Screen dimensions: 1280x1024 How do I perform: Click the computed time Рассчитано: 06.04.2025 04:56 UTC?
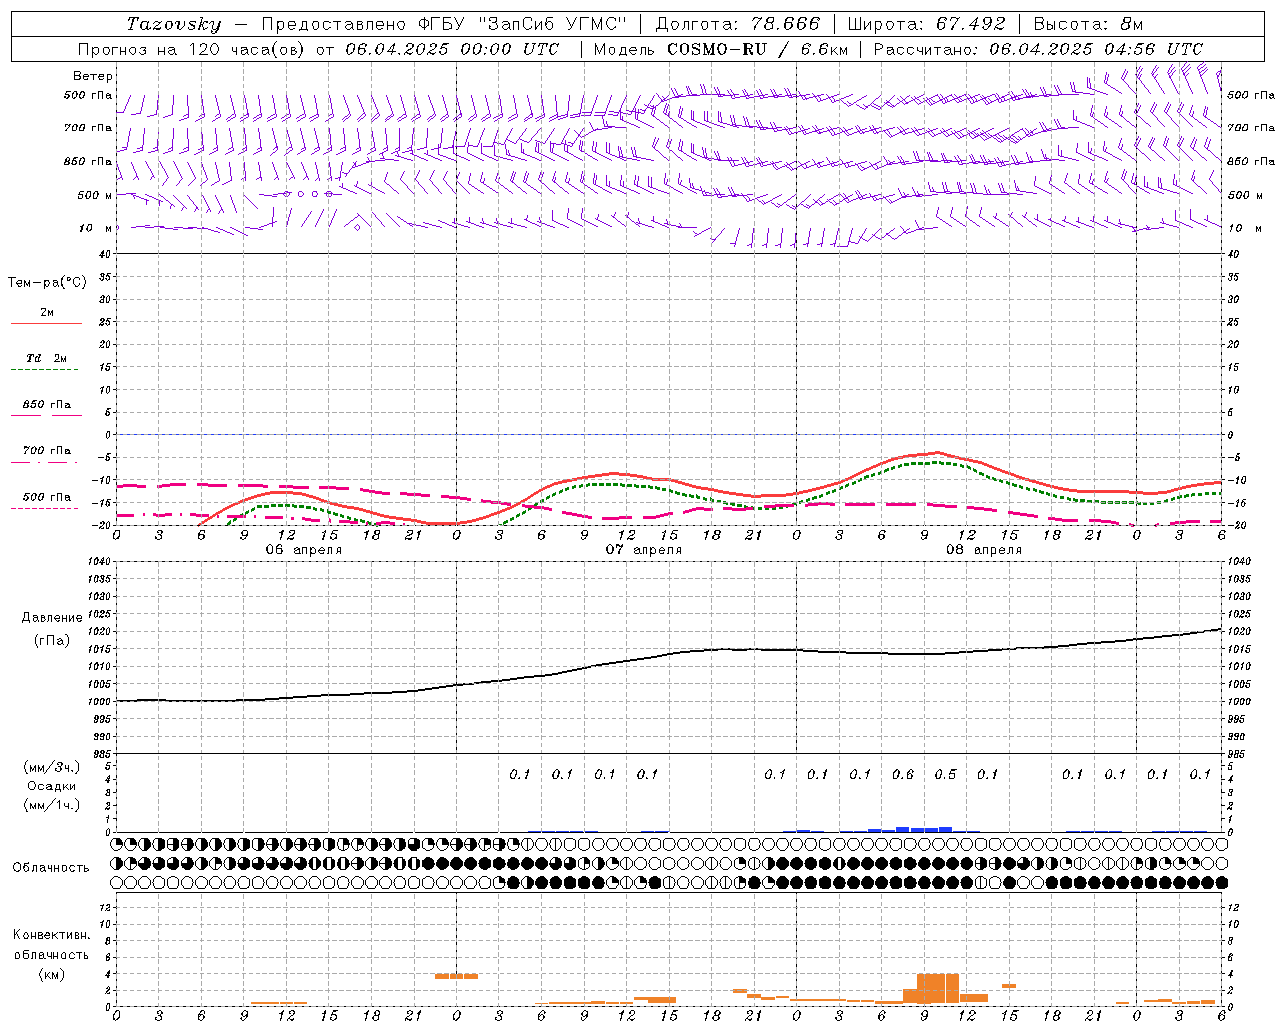coord(1038,49)
